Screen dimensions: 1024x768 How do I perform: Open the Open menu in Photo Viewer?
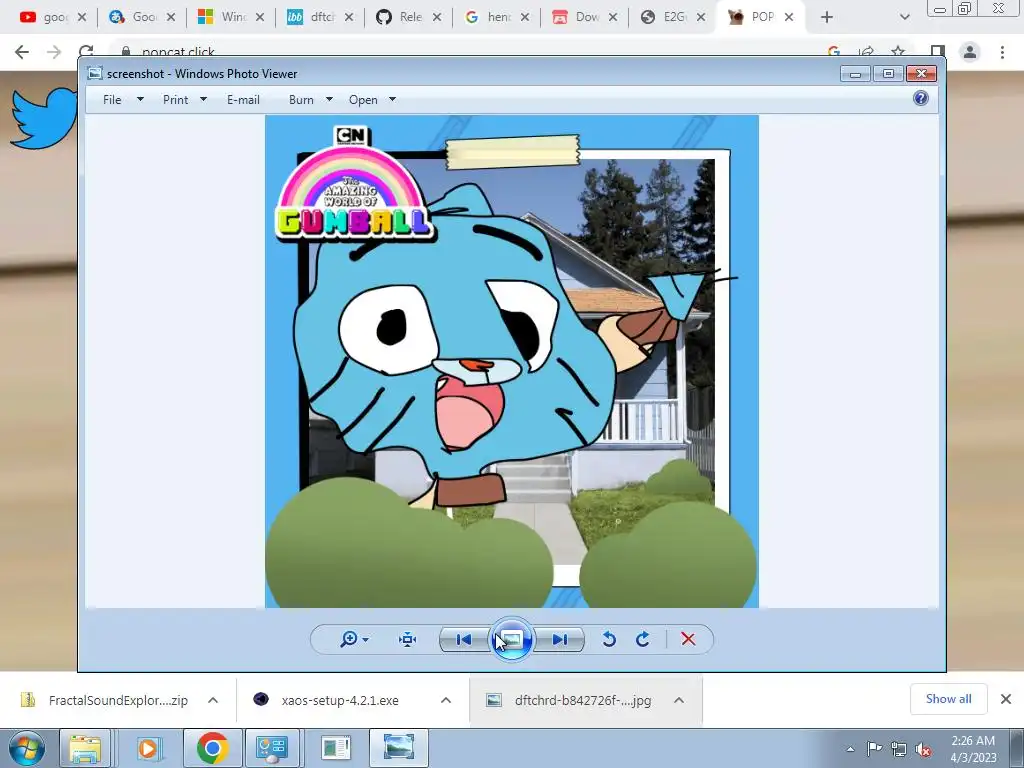pyautogui.click(x=363, y=99)
